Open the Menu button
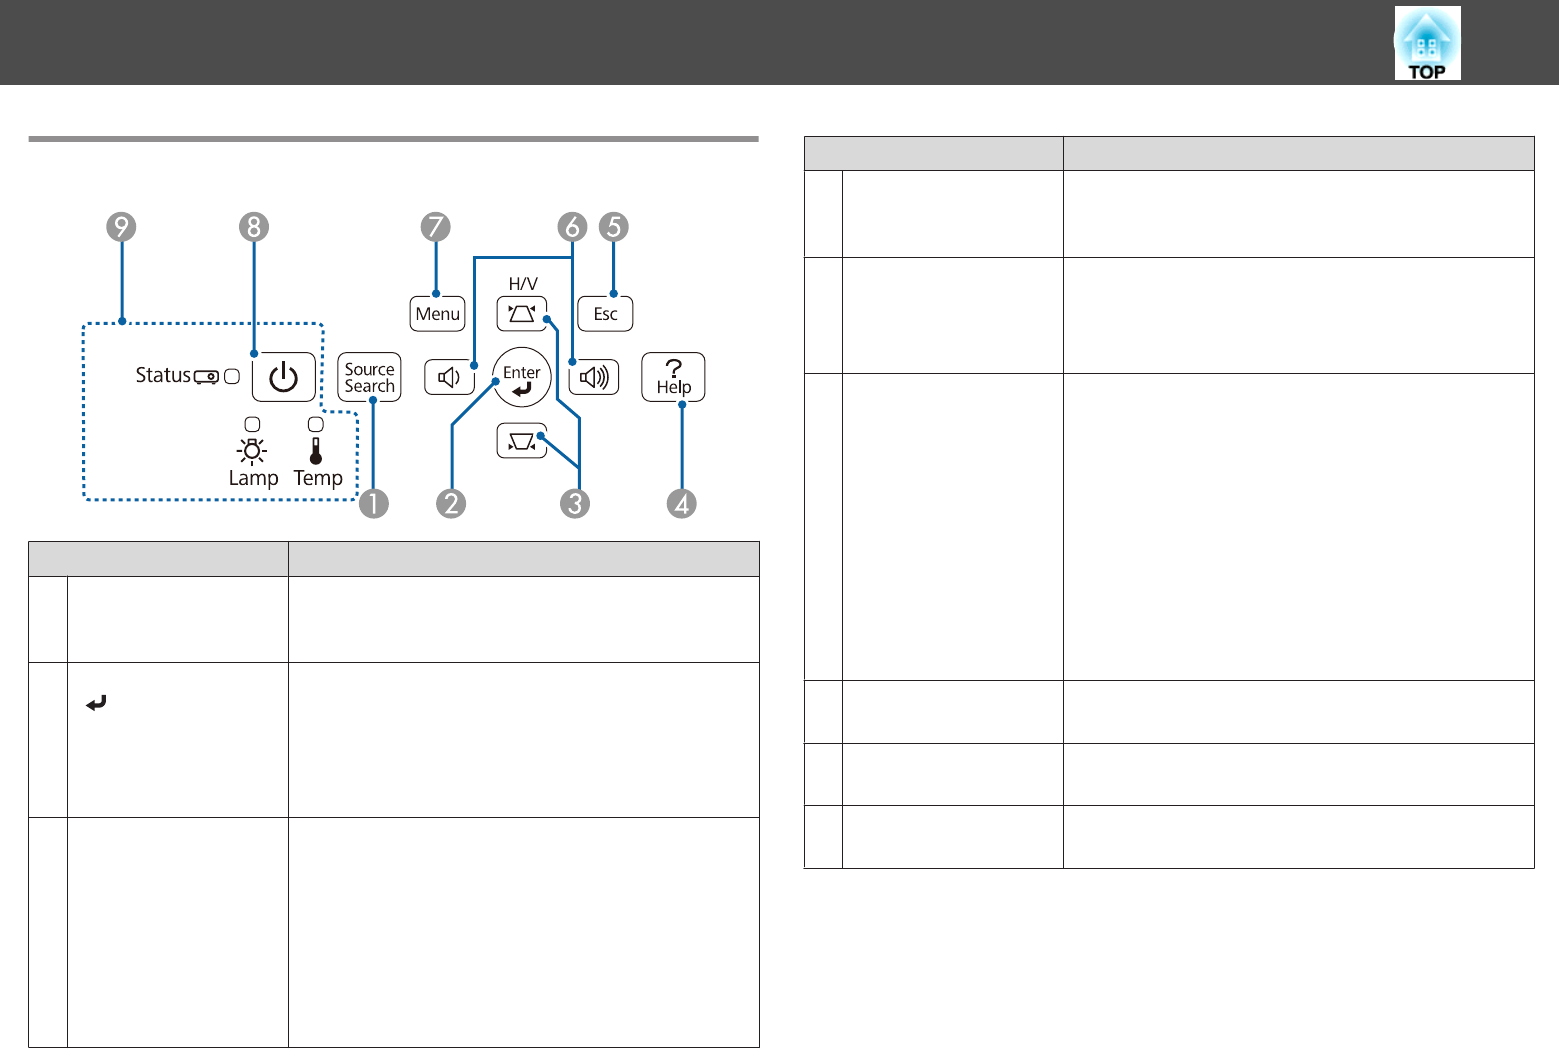Image resolution: width=1559 pixels, height=1049 pixels. pyautogui.click(x=438, y=314)
